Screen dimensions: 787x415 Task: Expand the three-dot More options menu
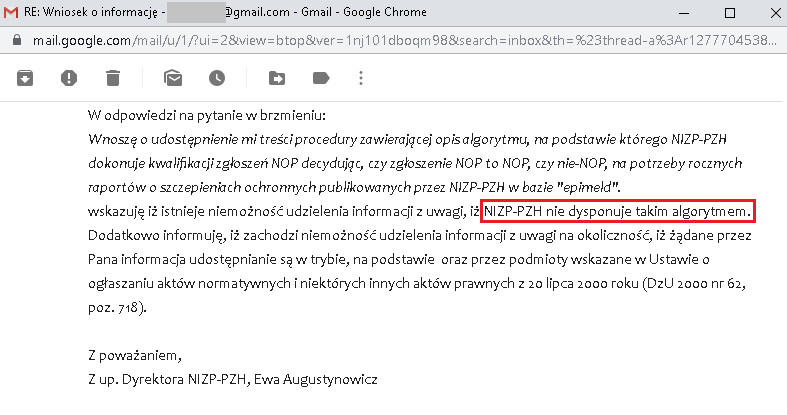361,78
